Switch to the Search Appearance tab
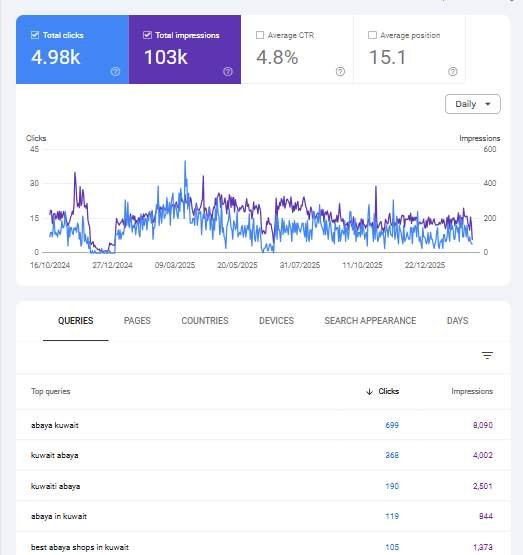Screen dimensions: 523x555 coord(370,321)
